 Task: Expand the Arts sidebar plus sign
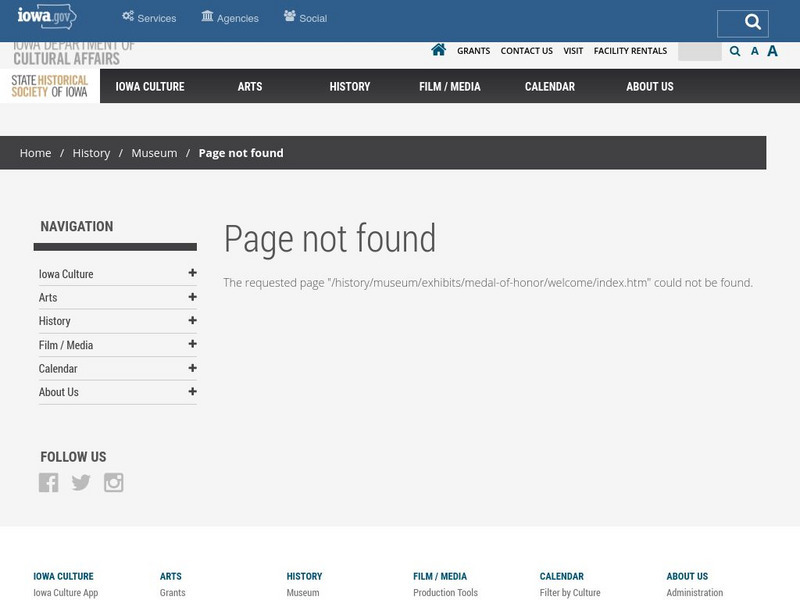pyautogui.click(x=192, y=297)
